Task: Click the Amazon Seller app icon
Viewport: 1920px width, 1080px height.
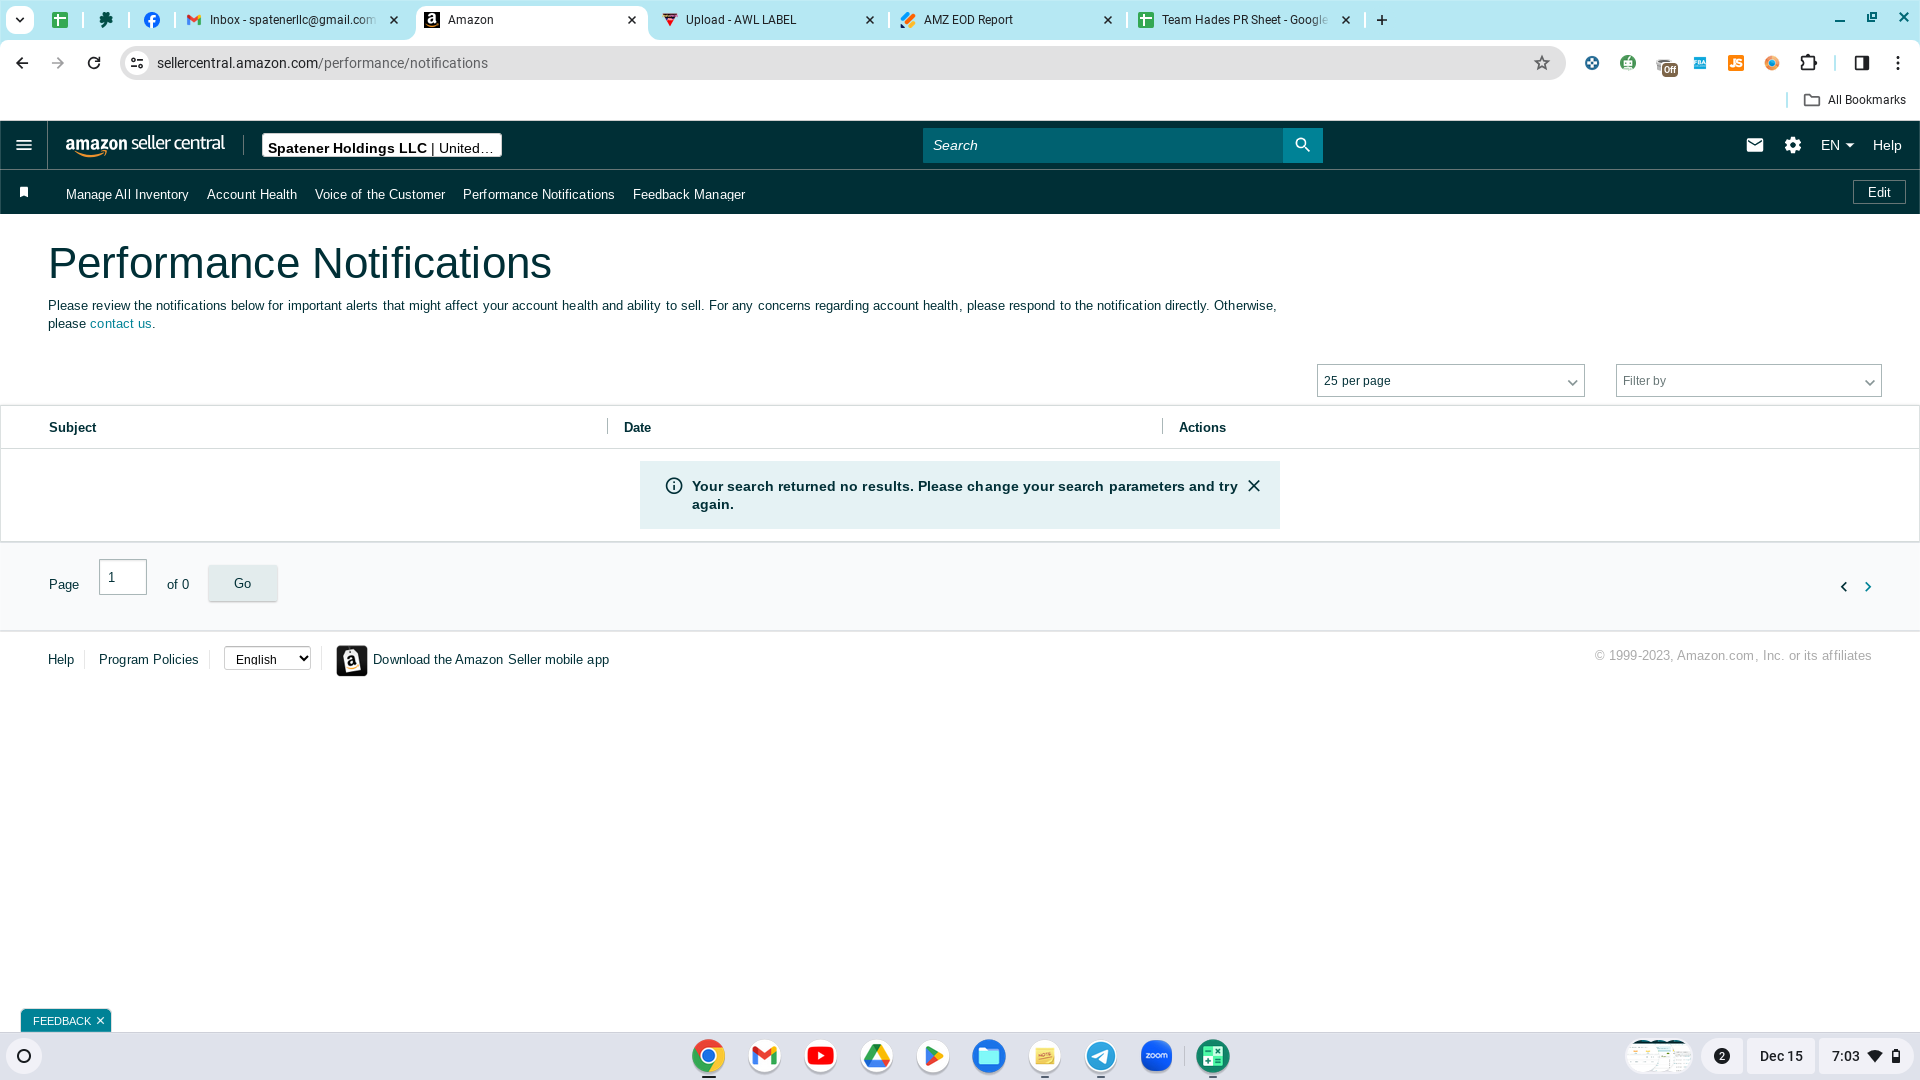Action: pyautogui.click(x=352, y=660)
